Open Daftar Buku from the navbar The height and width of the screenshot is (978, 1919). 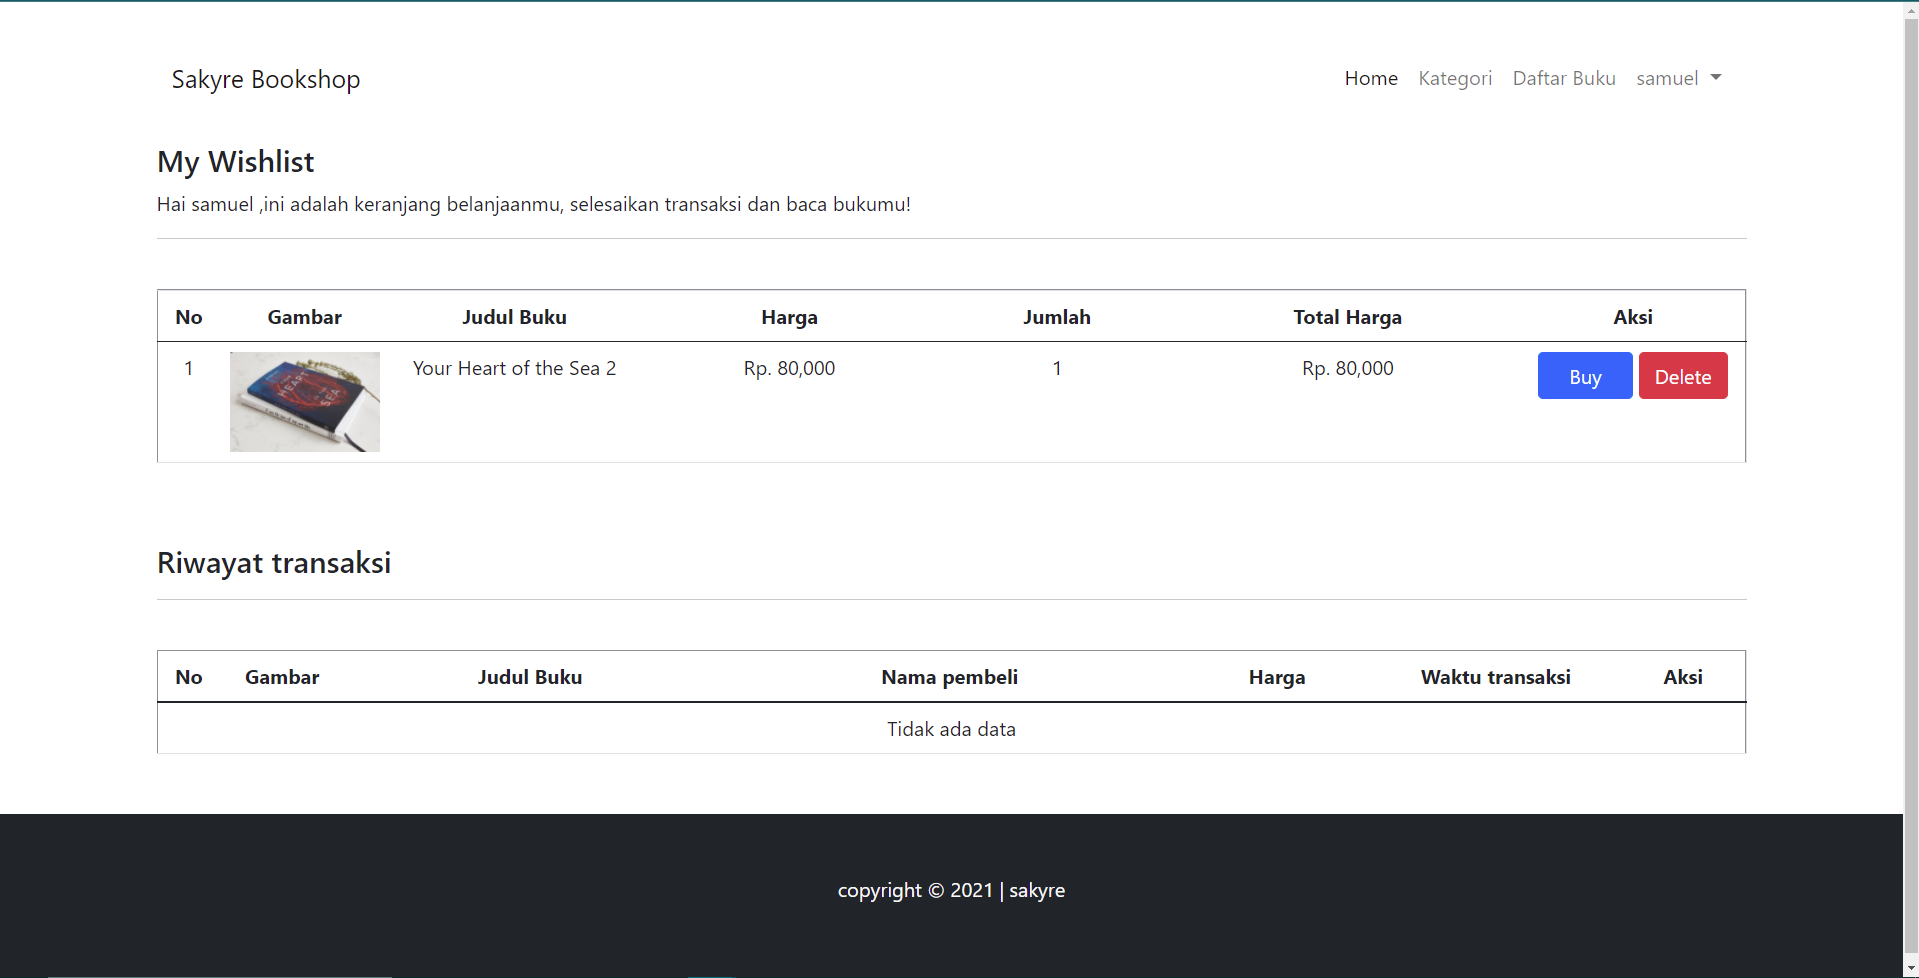tap(1563, 78)
